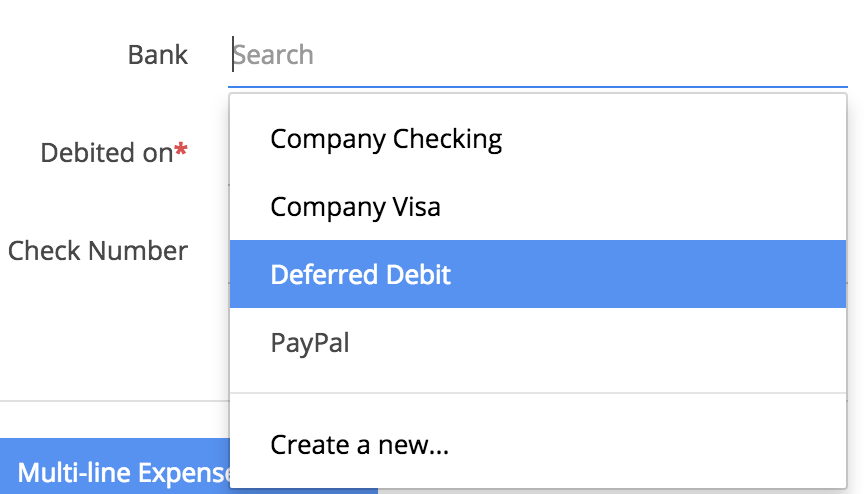Open the Create a new... entry
Screen dimensions: 864x494
(538, 444)
